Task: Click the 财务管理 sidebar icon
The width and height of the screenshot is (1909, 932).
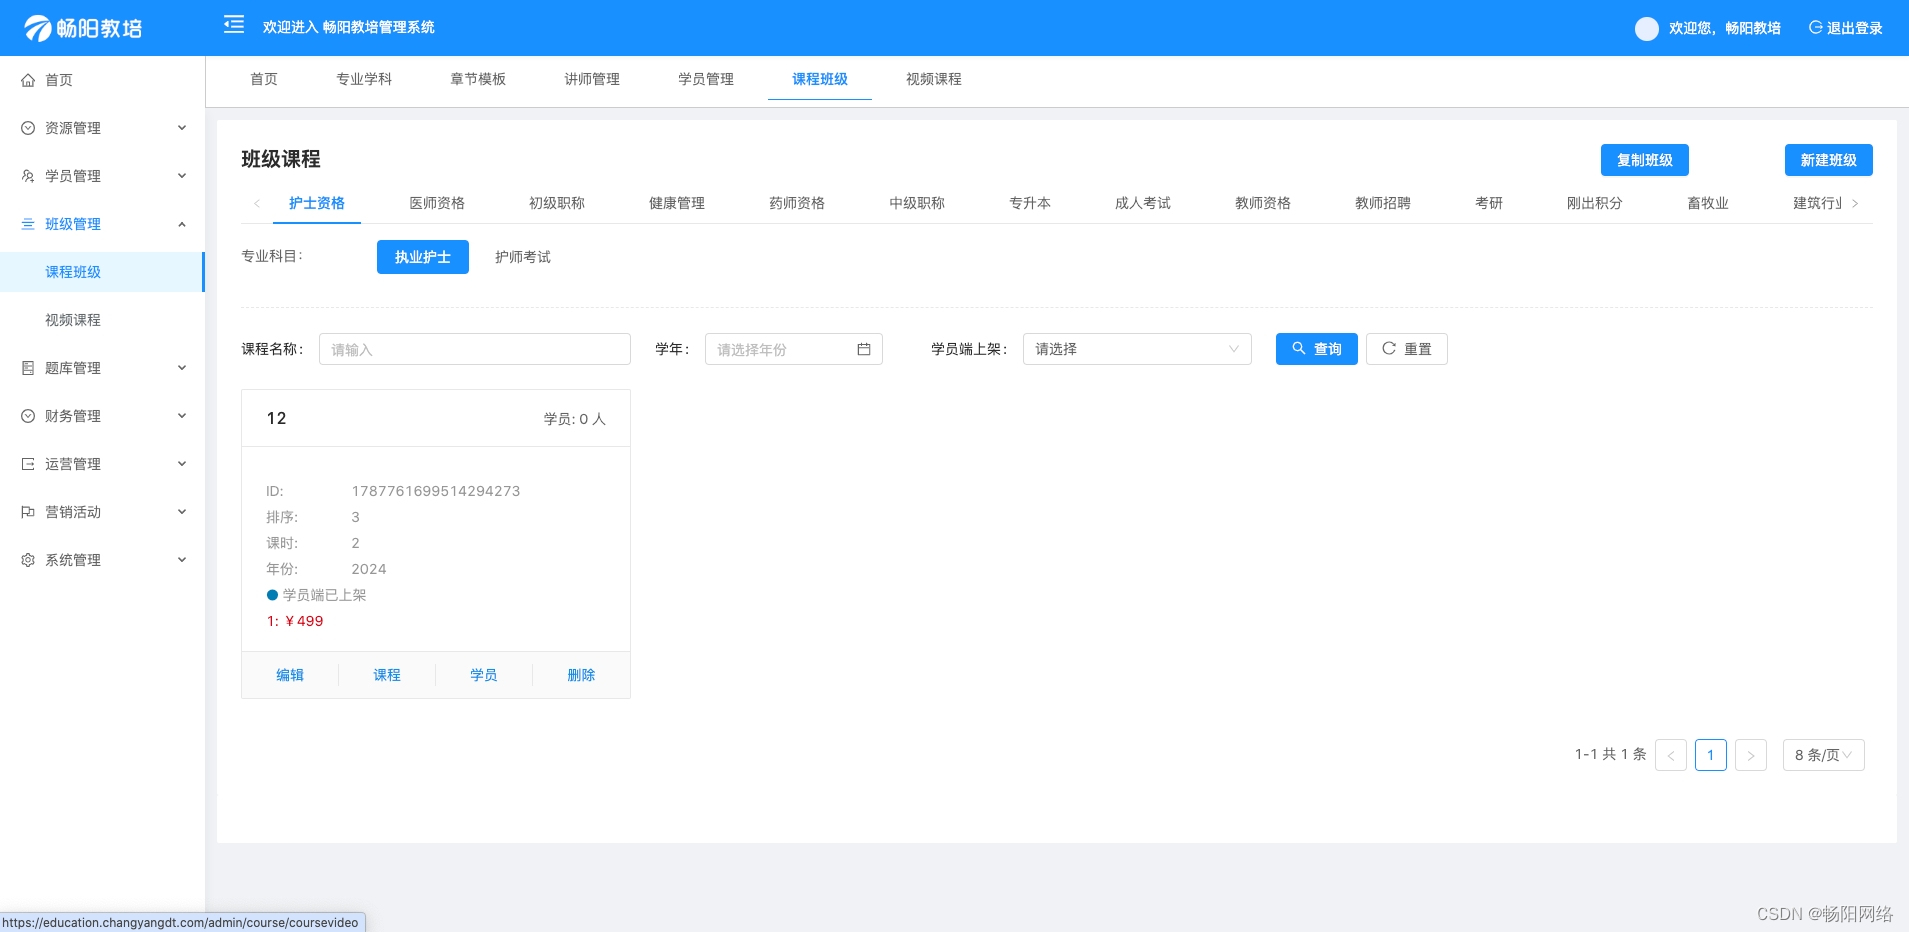Action: pyautogui.click(x=28, y=416)
